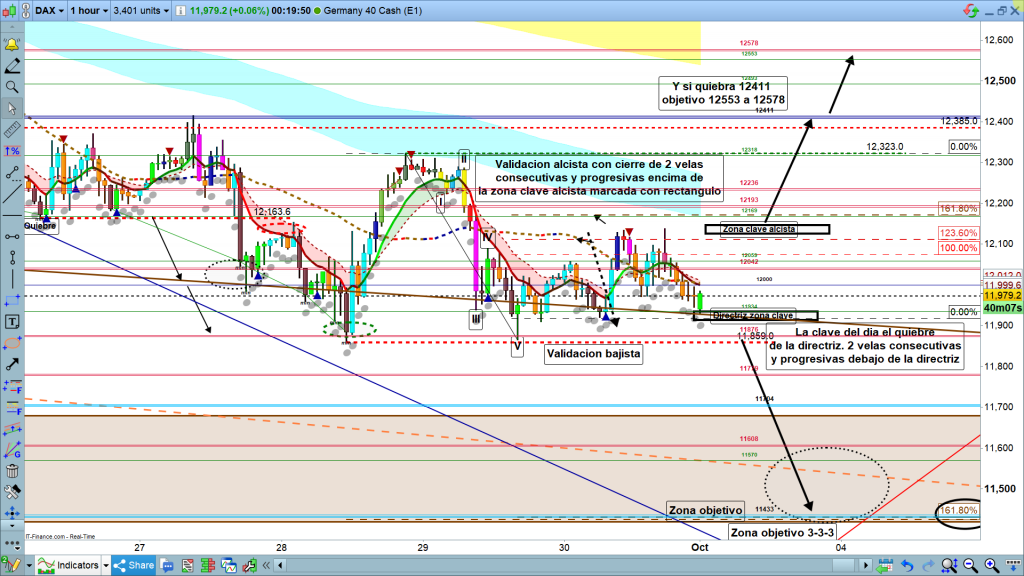Toggle the cursor pointer mode
Screen dimensions: 1024x576
13,108
